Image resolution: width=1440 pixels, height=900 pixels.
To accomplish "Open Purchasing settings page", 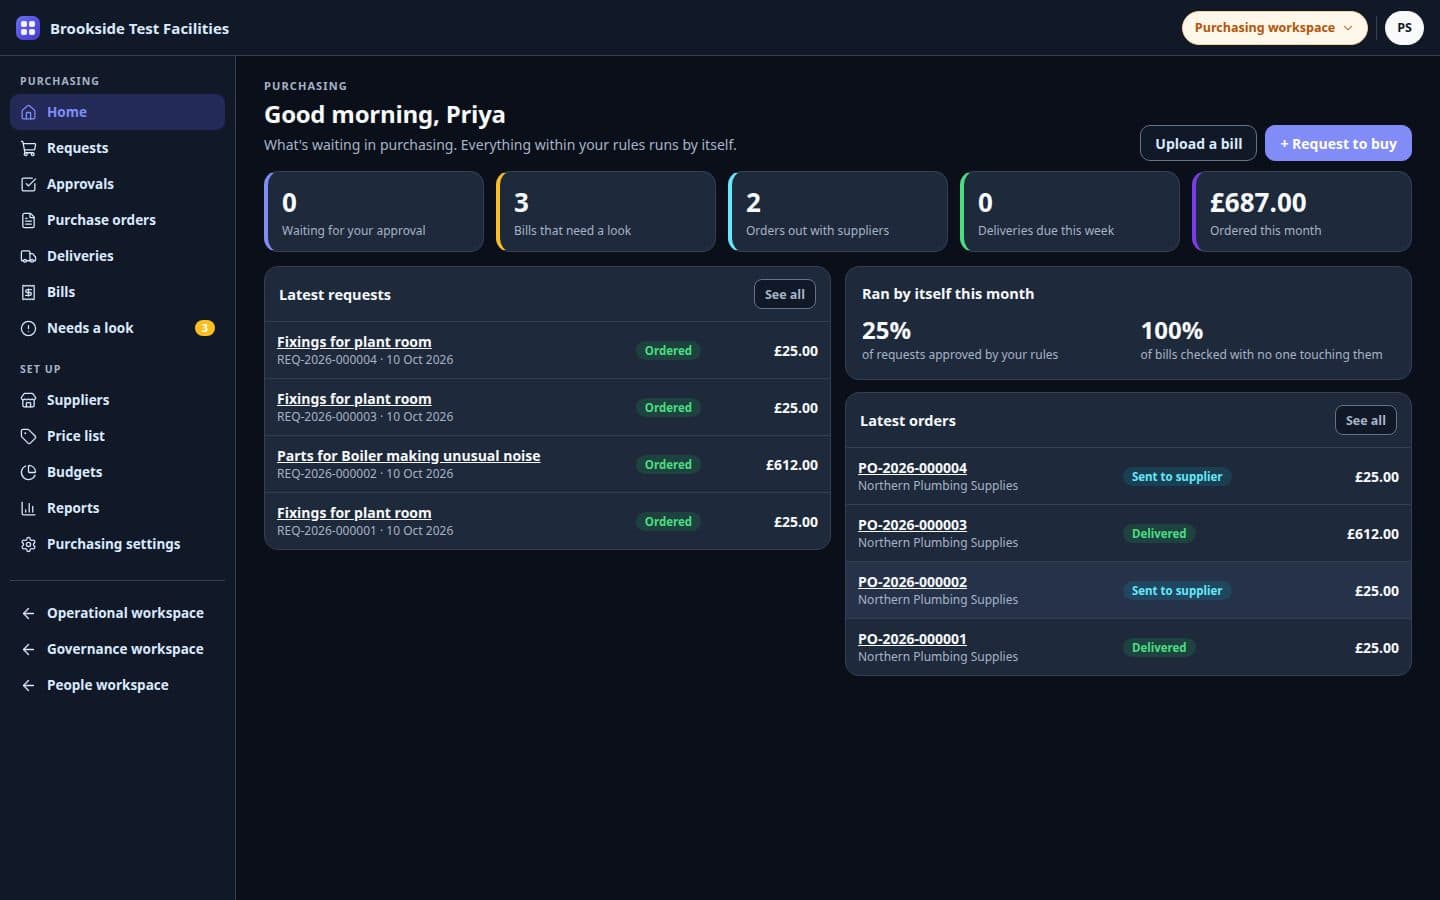I will [117, 544].
